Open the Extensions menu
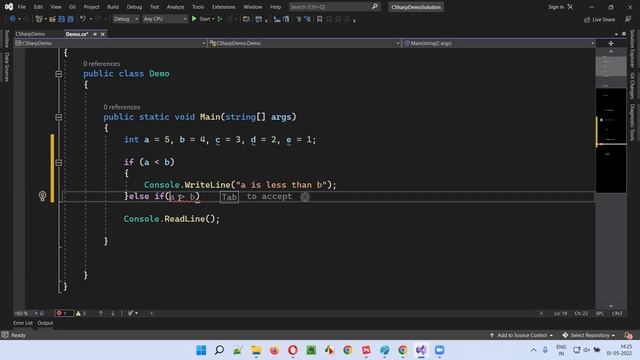The height and width of the screenshot is (360, 640). (x=223, y=7)
